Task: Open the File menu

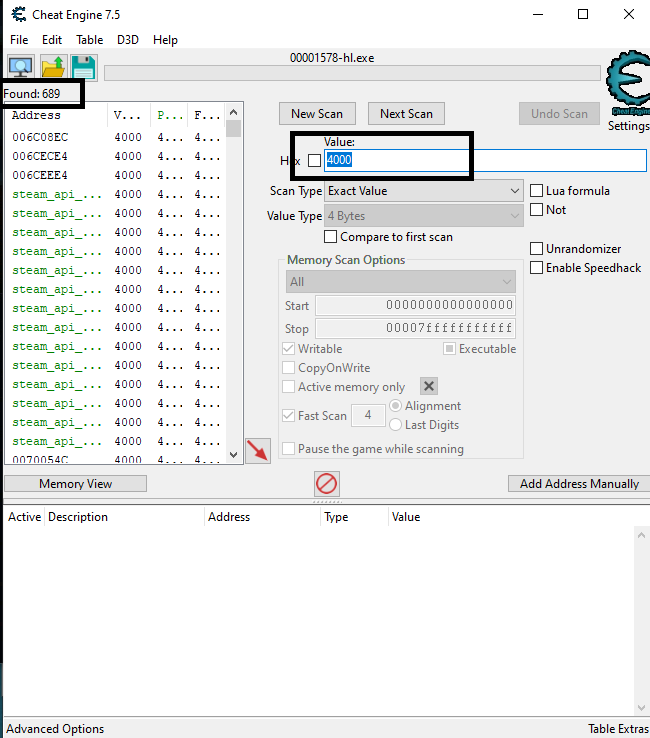Action: [x=19, y=40]
